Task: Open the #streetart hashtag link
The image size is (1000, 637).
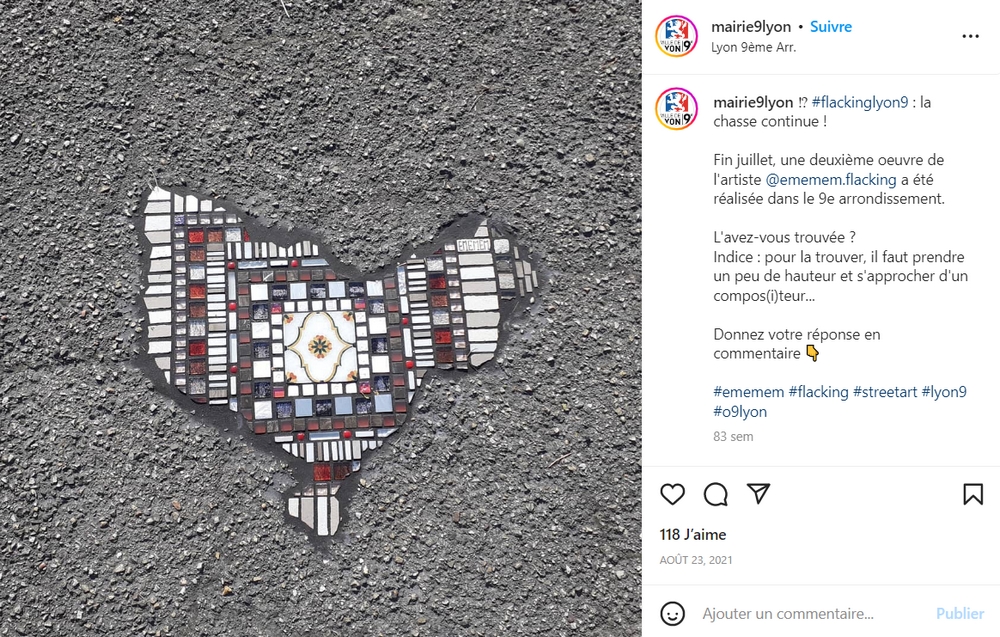Action: tap(885, 392)
